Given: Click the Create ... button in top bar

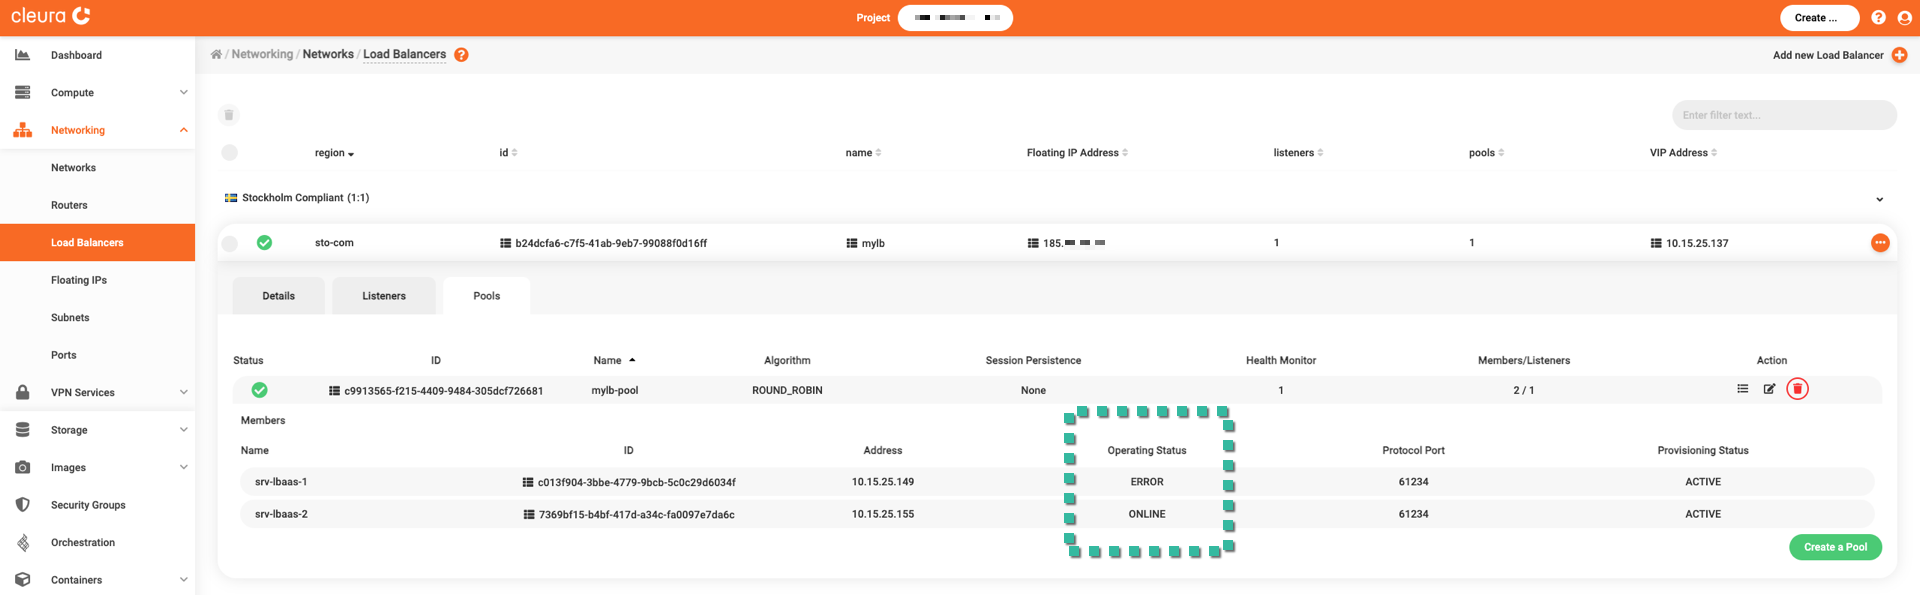Looking at the screenshot, I should (1819, 18).
